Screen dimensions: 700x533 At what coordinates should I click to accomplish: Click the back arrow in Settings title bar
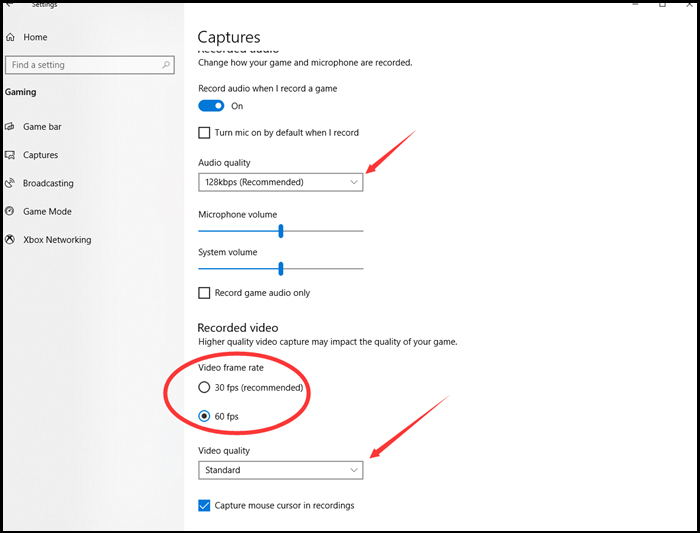10,5
